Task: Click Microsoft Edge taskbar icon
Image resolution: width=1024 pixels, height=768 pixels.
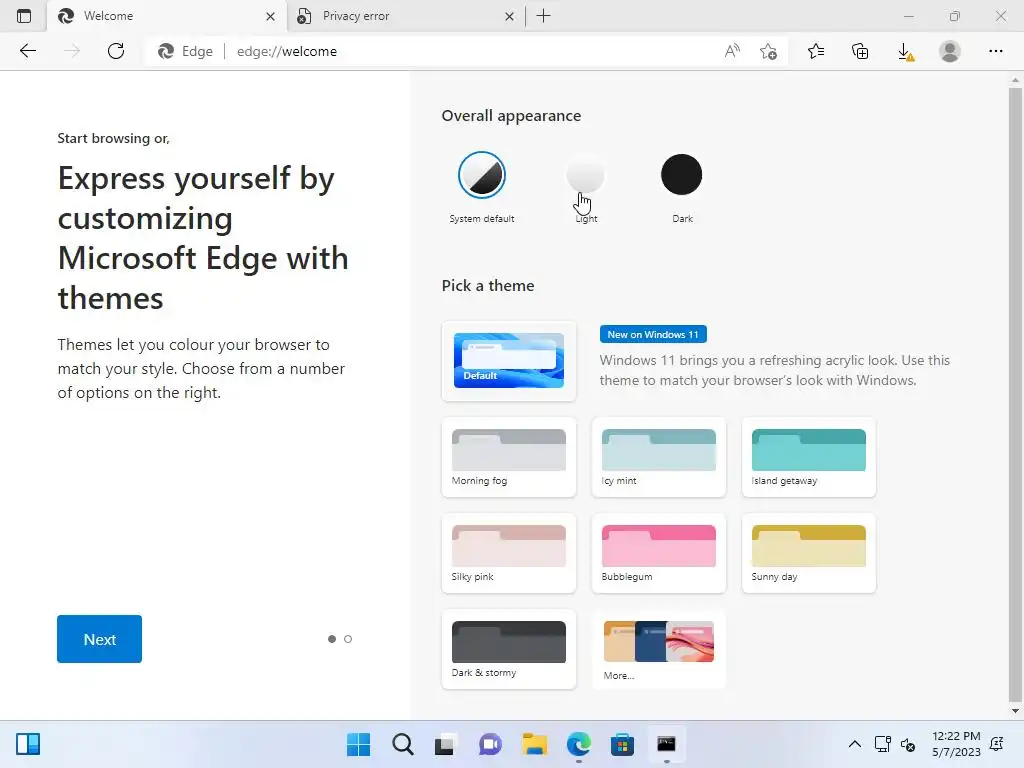Action: pyautogui.click(x=579, y=744)
